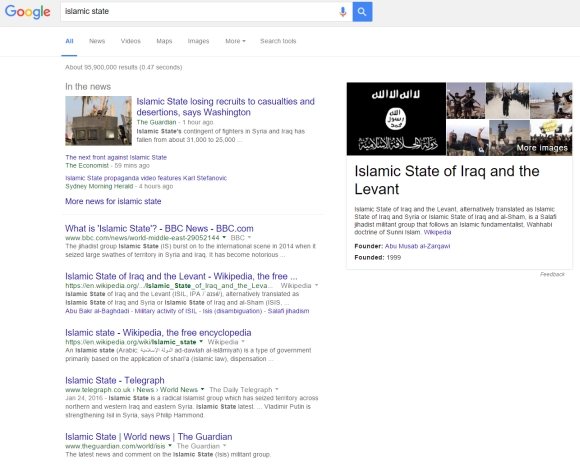The width and height of the screenshot is (580, 466).
Task: Click the Feedback link under knowledge panel
Action: [552, 274]
